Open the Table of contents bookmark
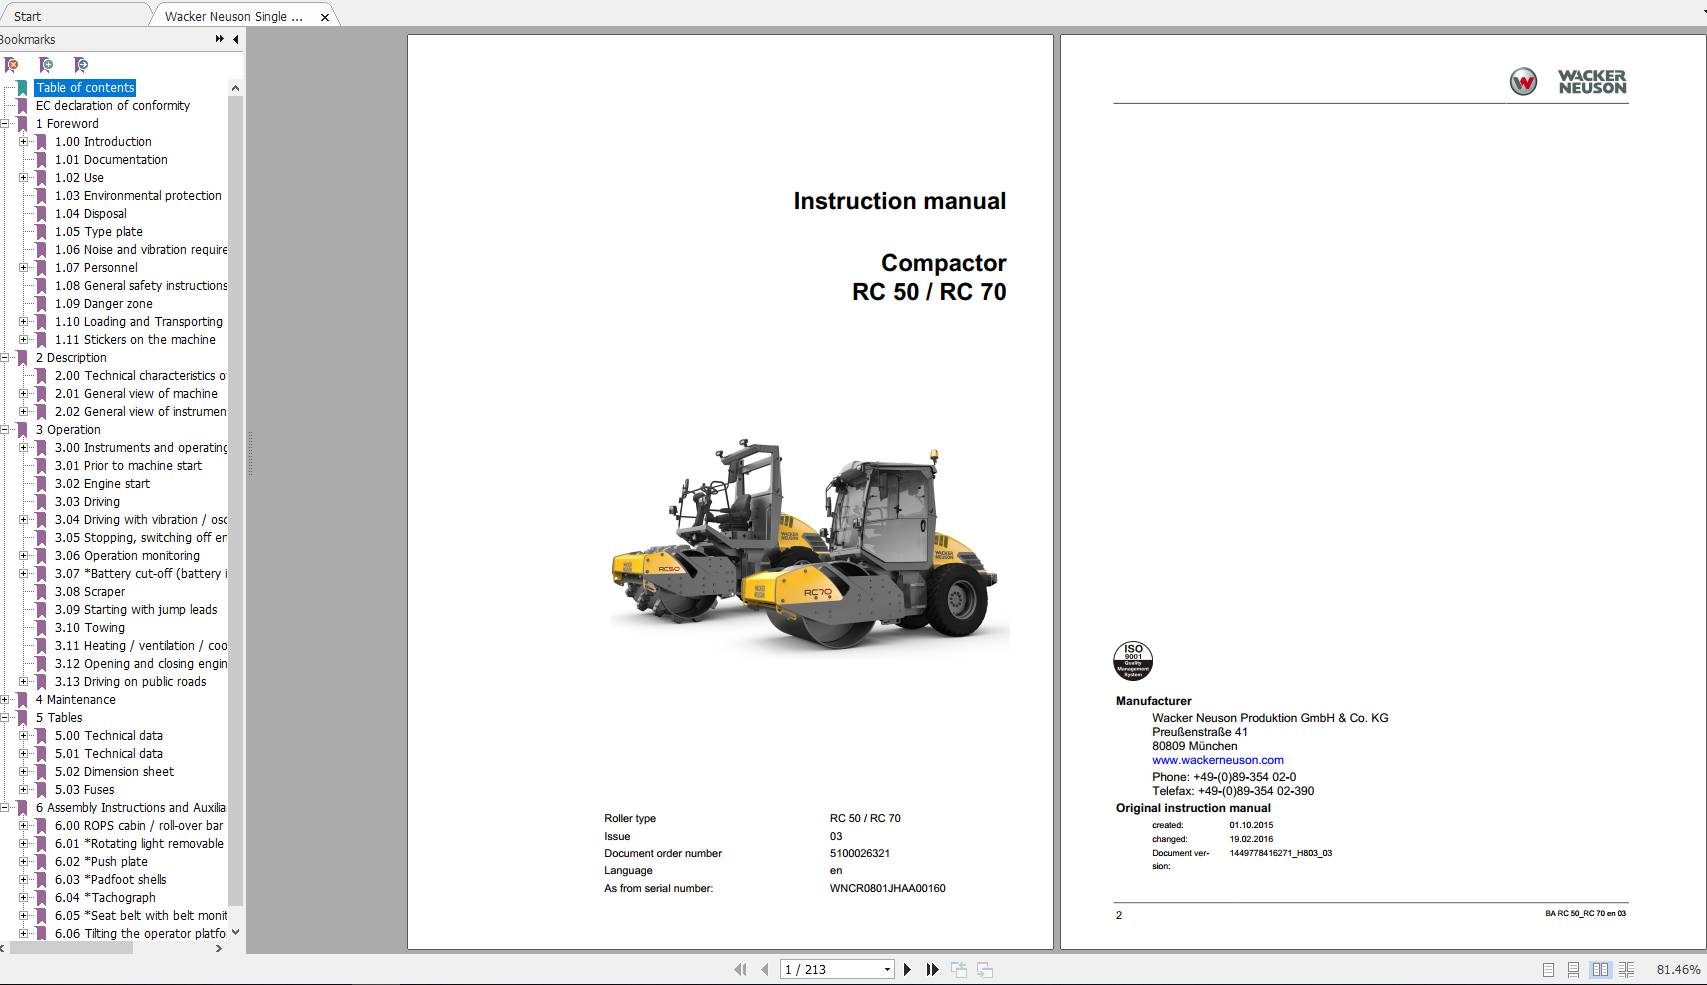Viewport: 1707px width, 985px height. 85,88
